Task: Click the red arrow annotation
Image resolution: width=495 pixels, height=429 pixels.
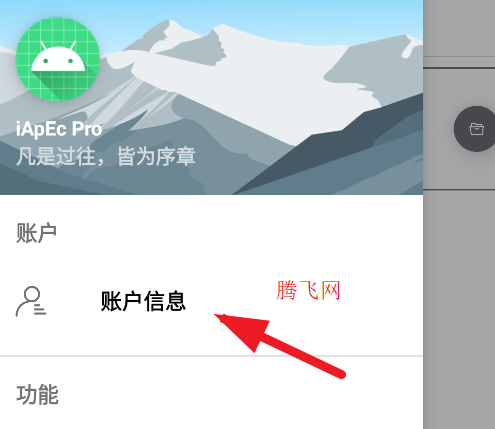Action: [279, 346]
